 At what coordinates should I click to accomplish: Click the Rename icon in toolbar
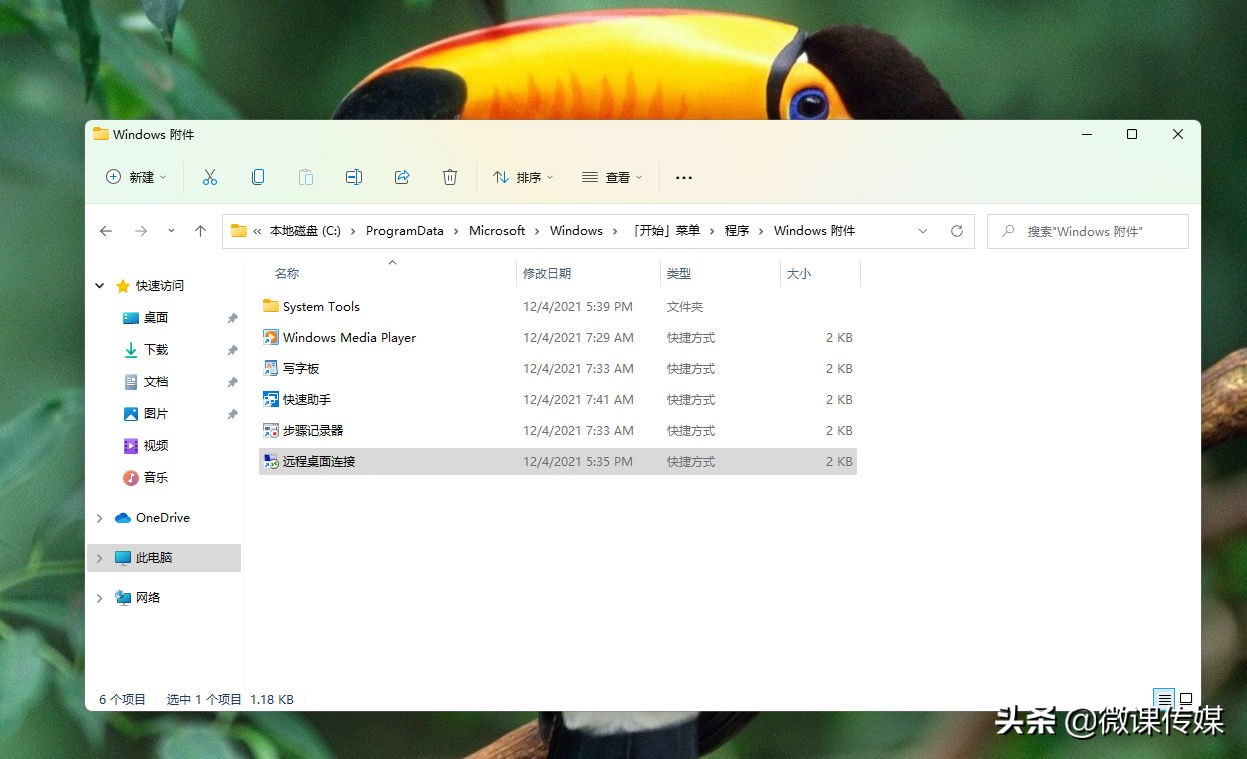pos(354,177)
